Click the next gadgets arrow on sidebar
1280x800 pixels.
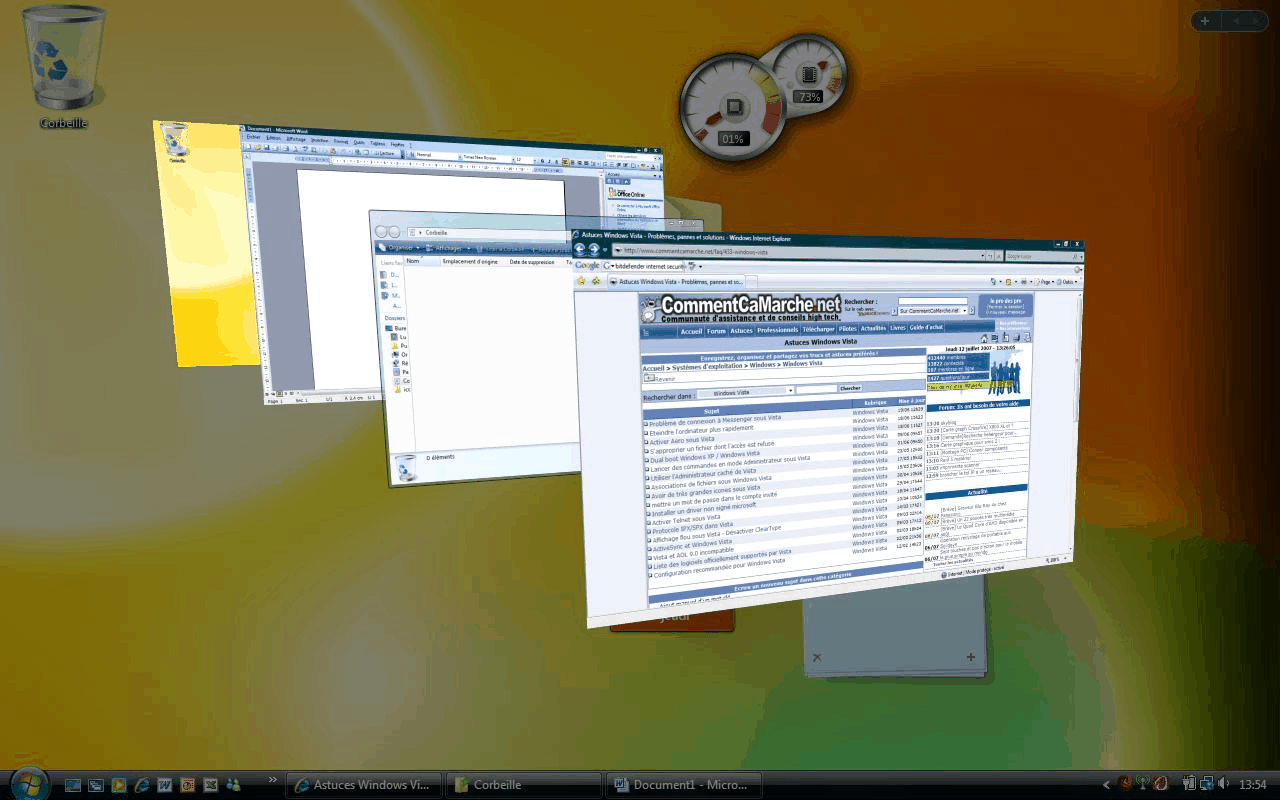[1256, 21]
